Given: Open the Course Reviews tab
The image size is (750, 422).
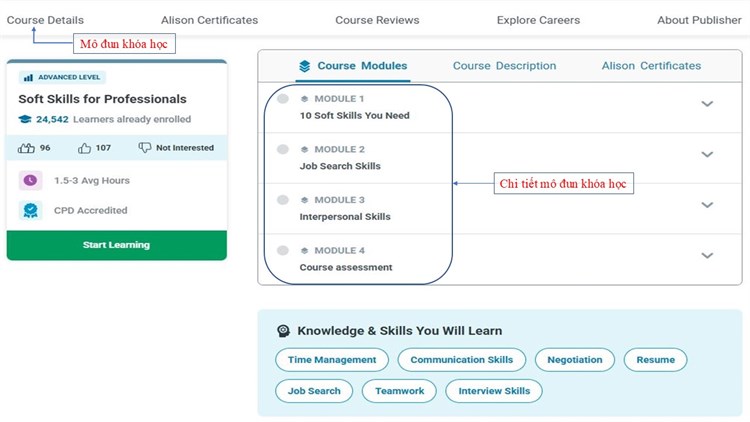Looking at the screenshot, I should (377, 20).
